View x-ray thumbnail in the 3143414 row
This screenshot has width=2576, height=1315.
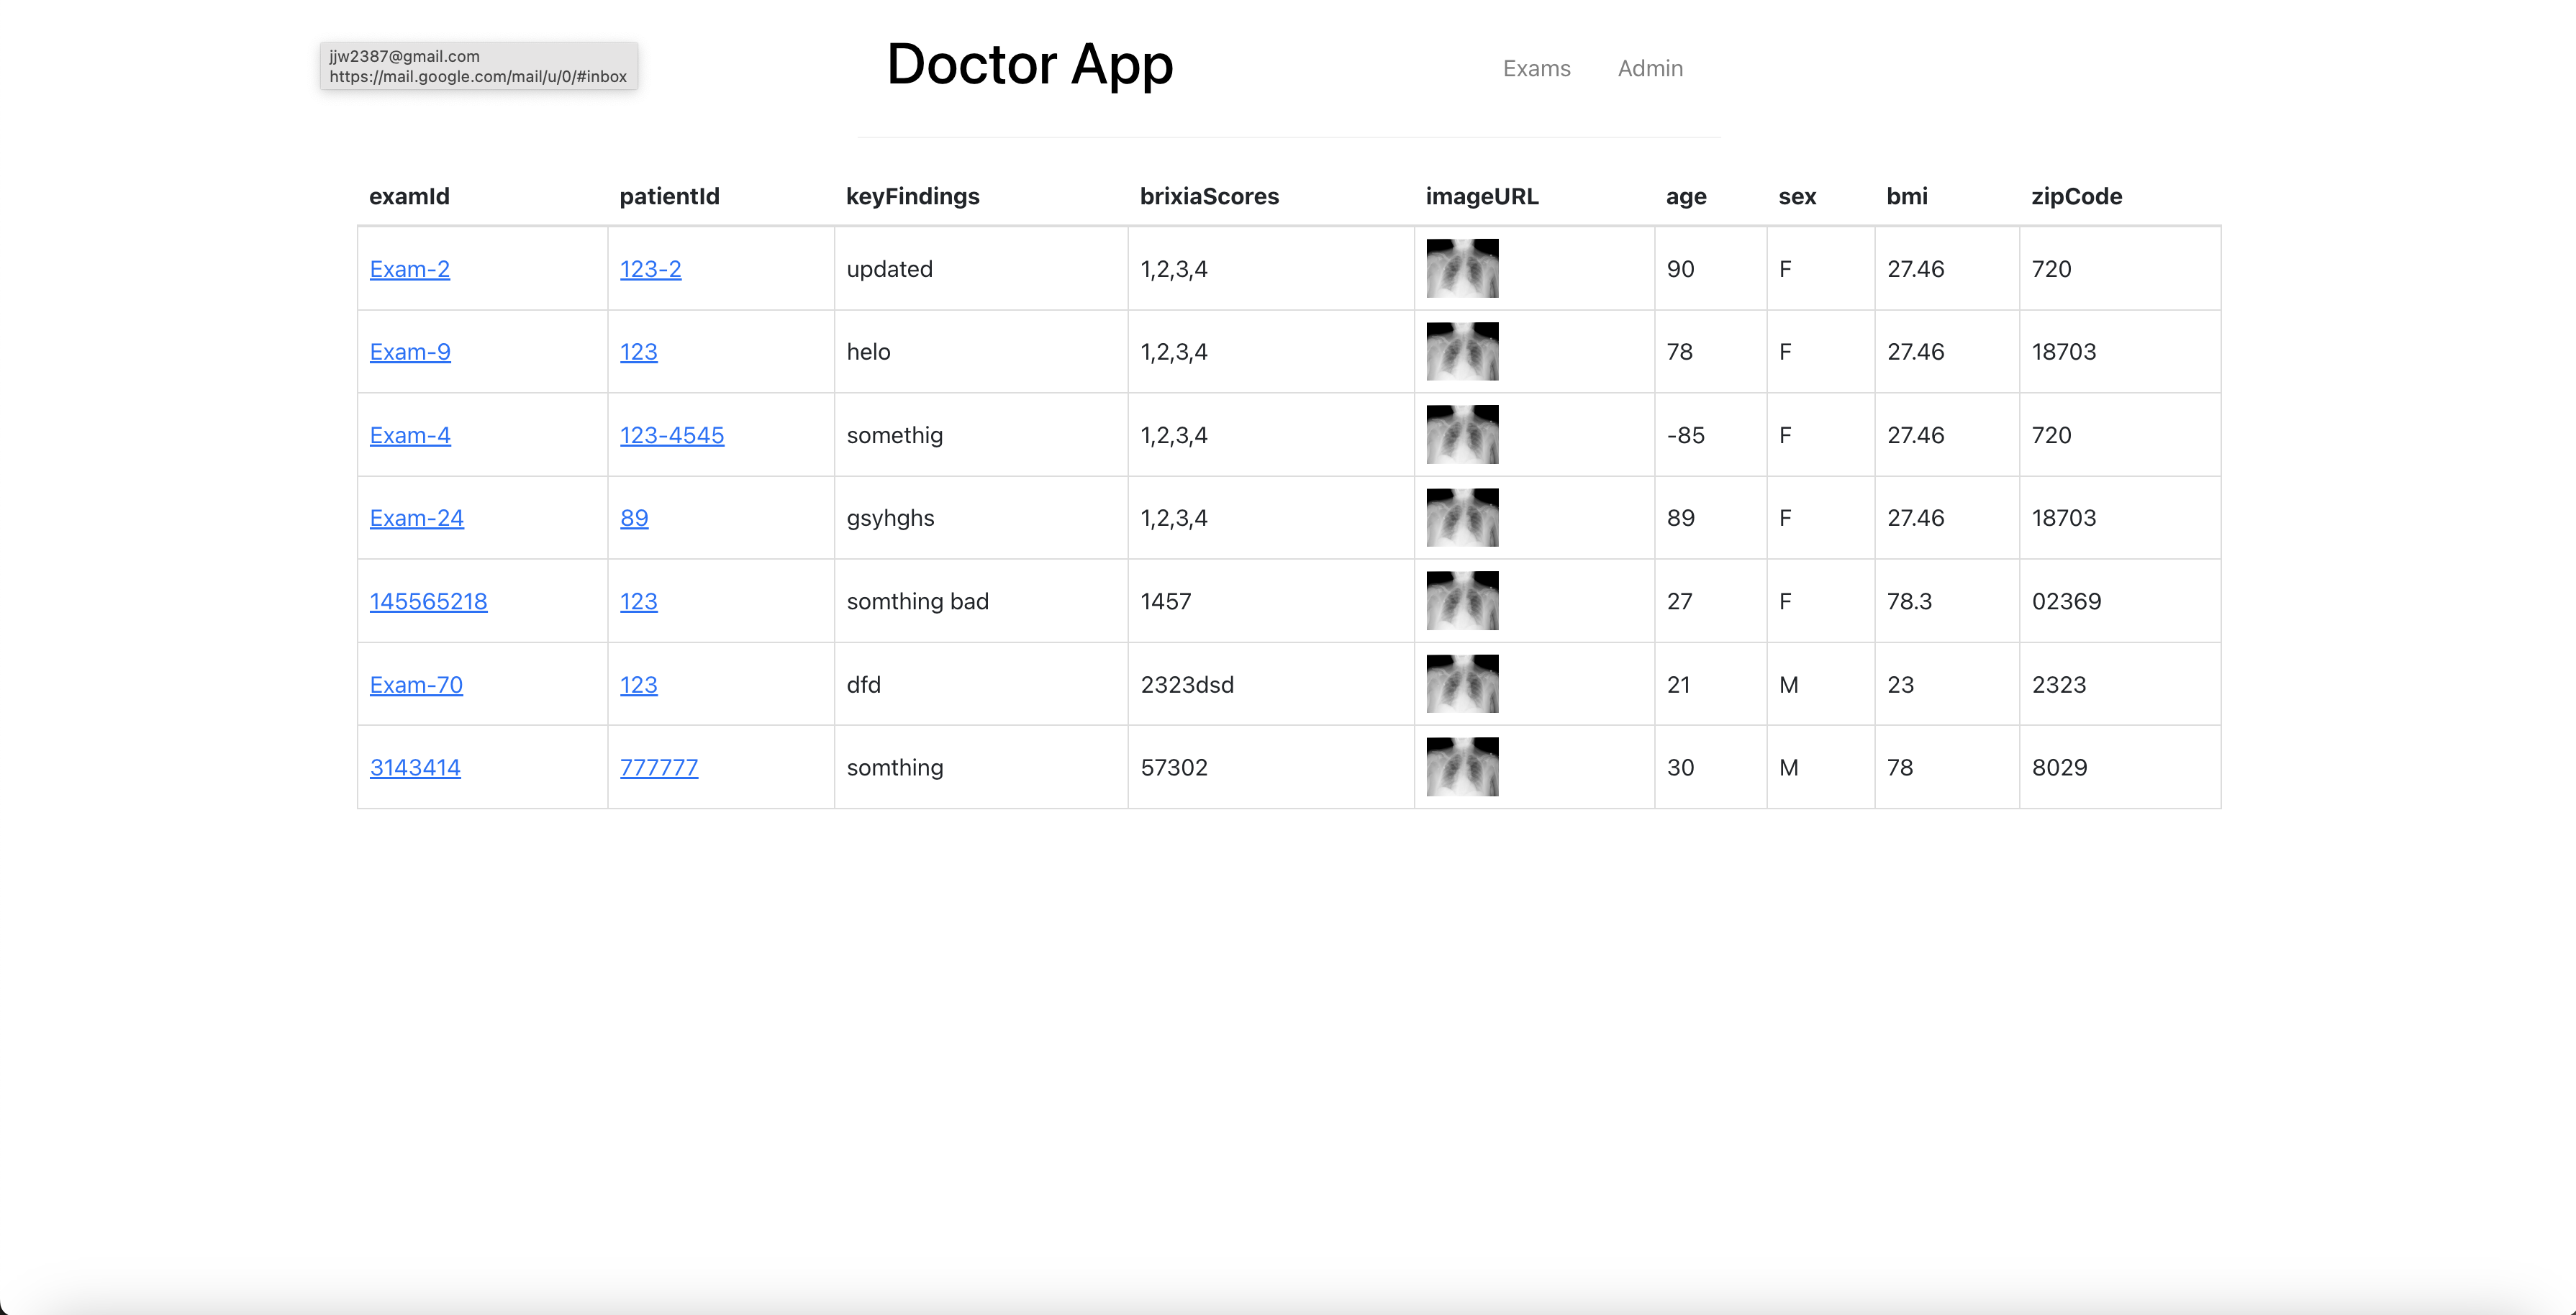coord(1461,767)
